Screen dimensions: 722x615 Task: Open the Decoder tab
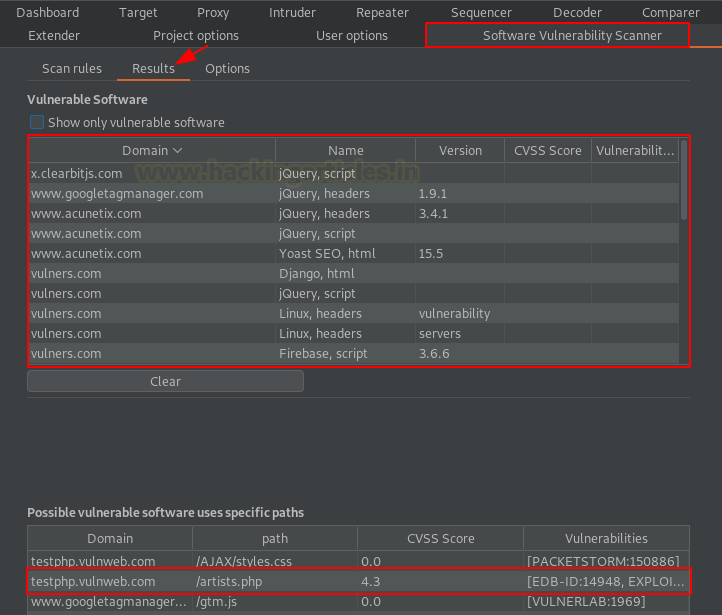point(577,12)
